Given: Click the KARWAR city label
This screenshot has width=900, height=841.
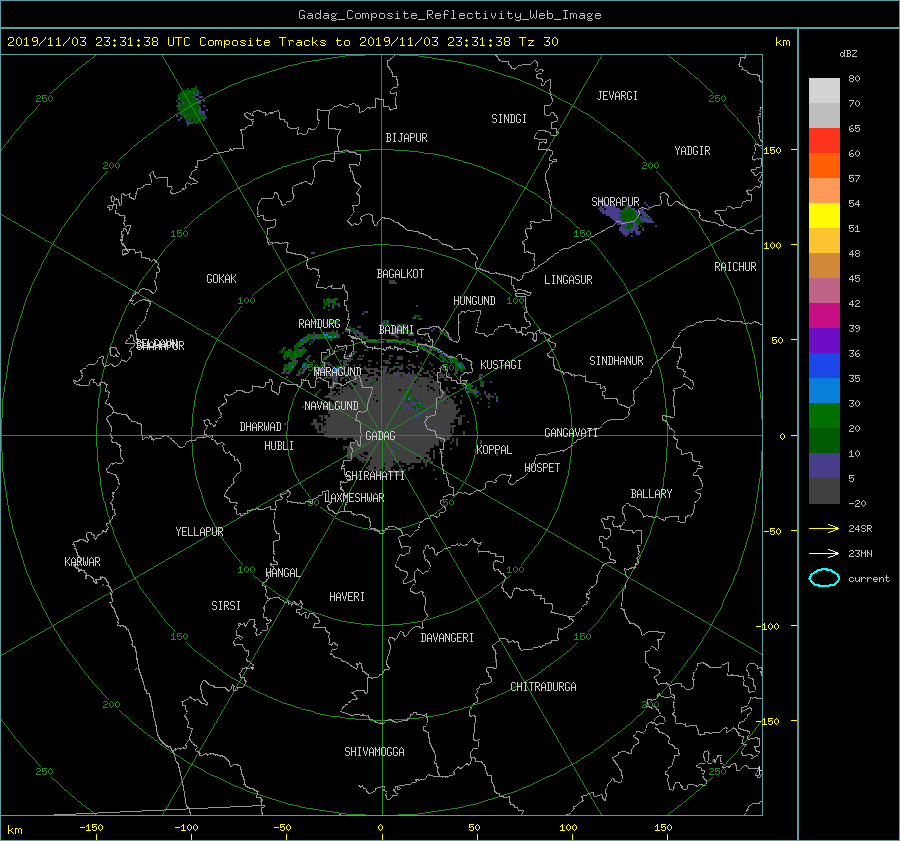Looking at the screenshot, I should 82,561.
